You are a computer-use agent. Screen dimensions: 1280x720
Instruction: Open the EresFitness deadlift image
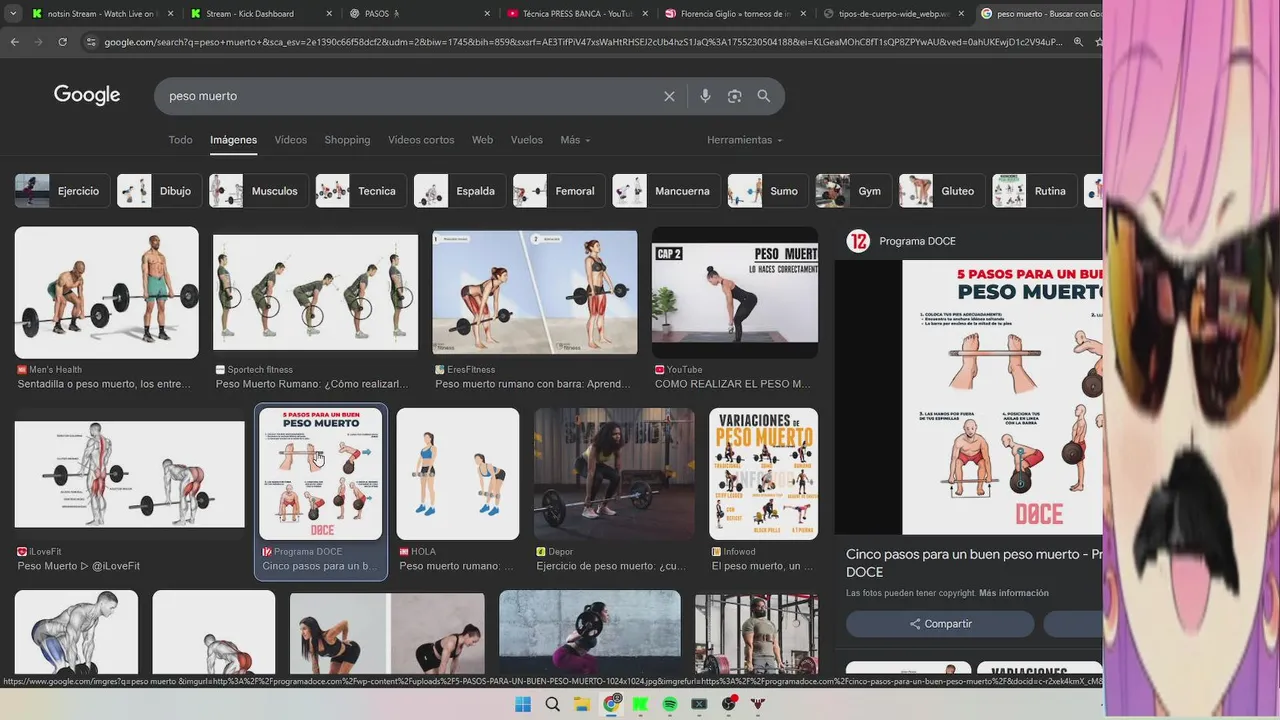[x=535, y=292]
